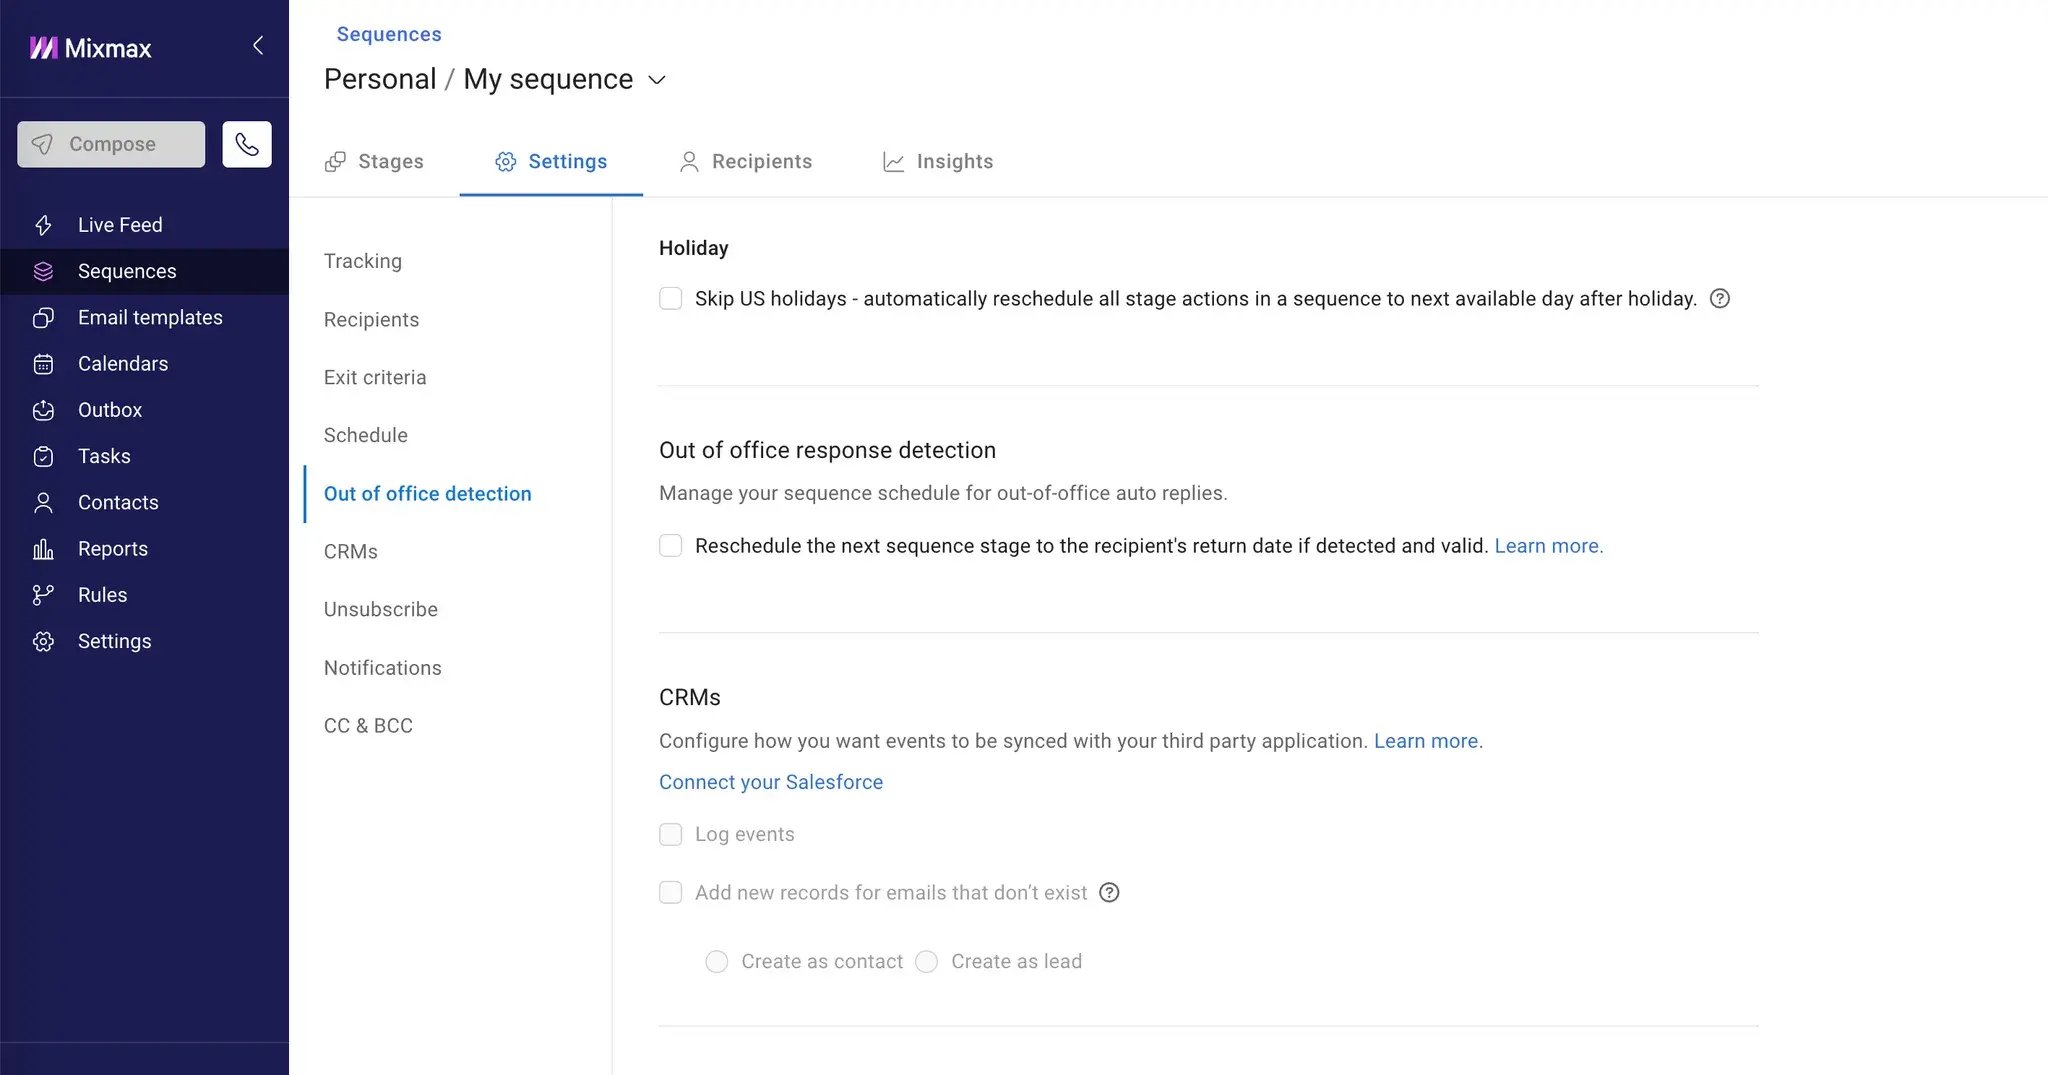Click Connect your Salesforce link
The image size is (2048, 1075).
(771, 782)
